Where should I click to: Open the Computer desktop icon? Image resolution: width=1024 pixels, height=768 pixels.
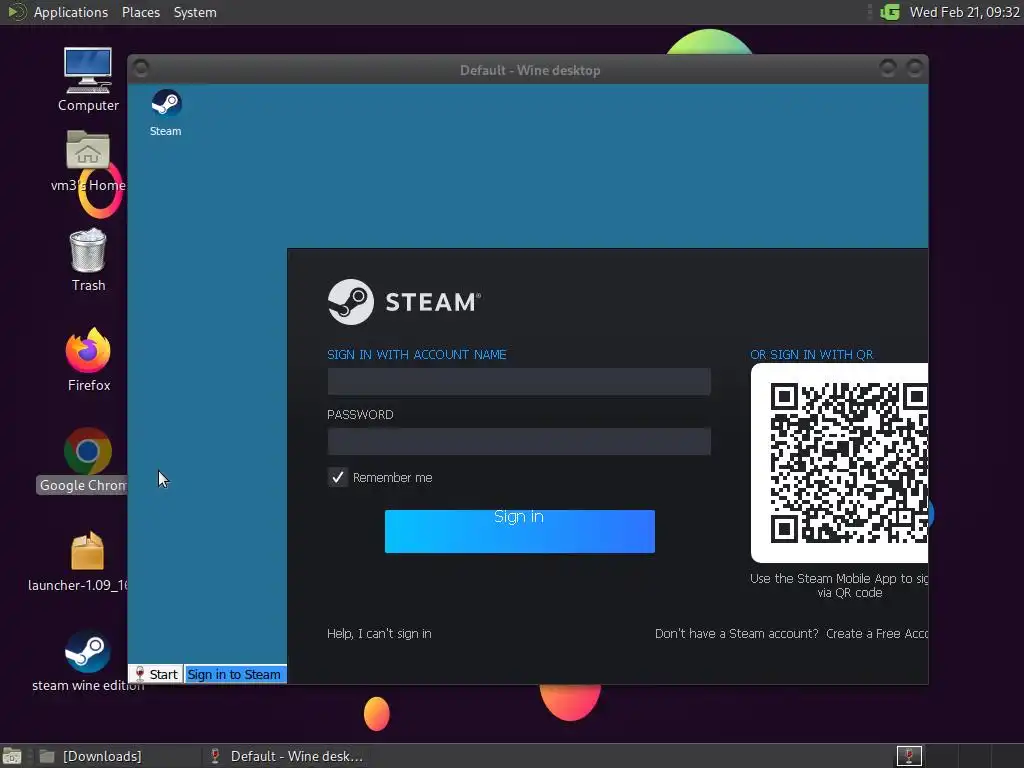[x=88, y=79]
